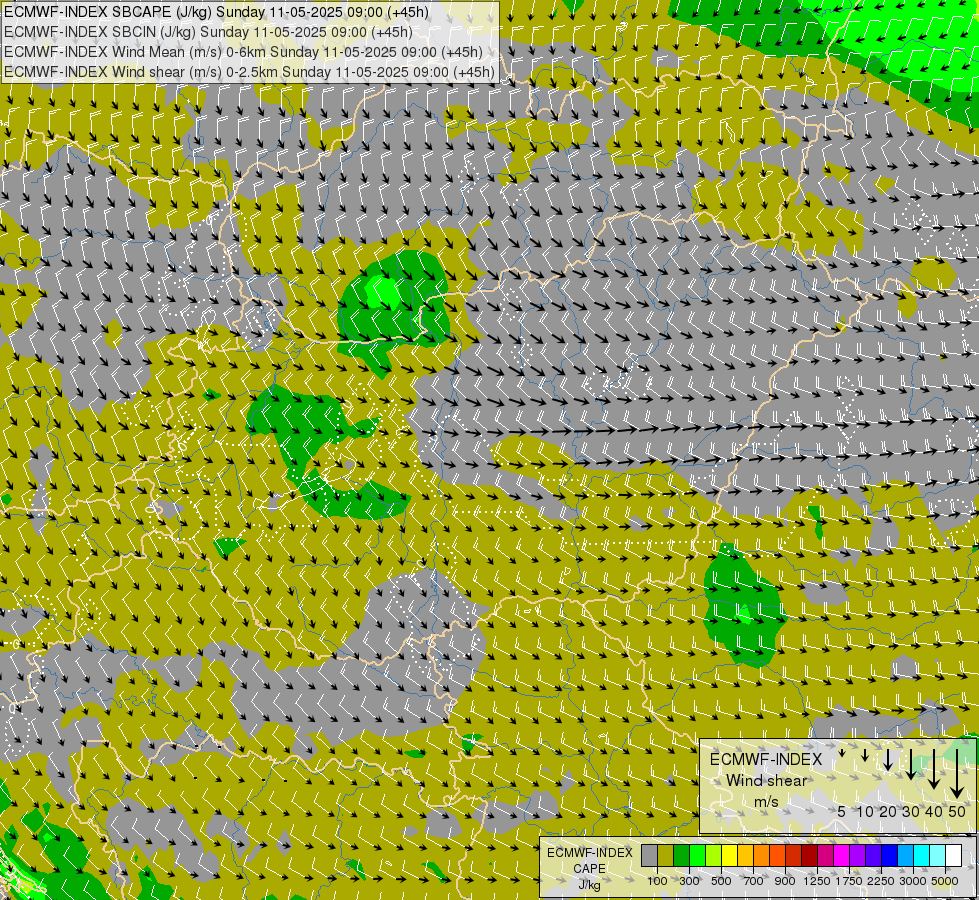Viewport: 979px width, 900px height.
Task: Click the '300' CAPE scale value
Action: point(689,881)
